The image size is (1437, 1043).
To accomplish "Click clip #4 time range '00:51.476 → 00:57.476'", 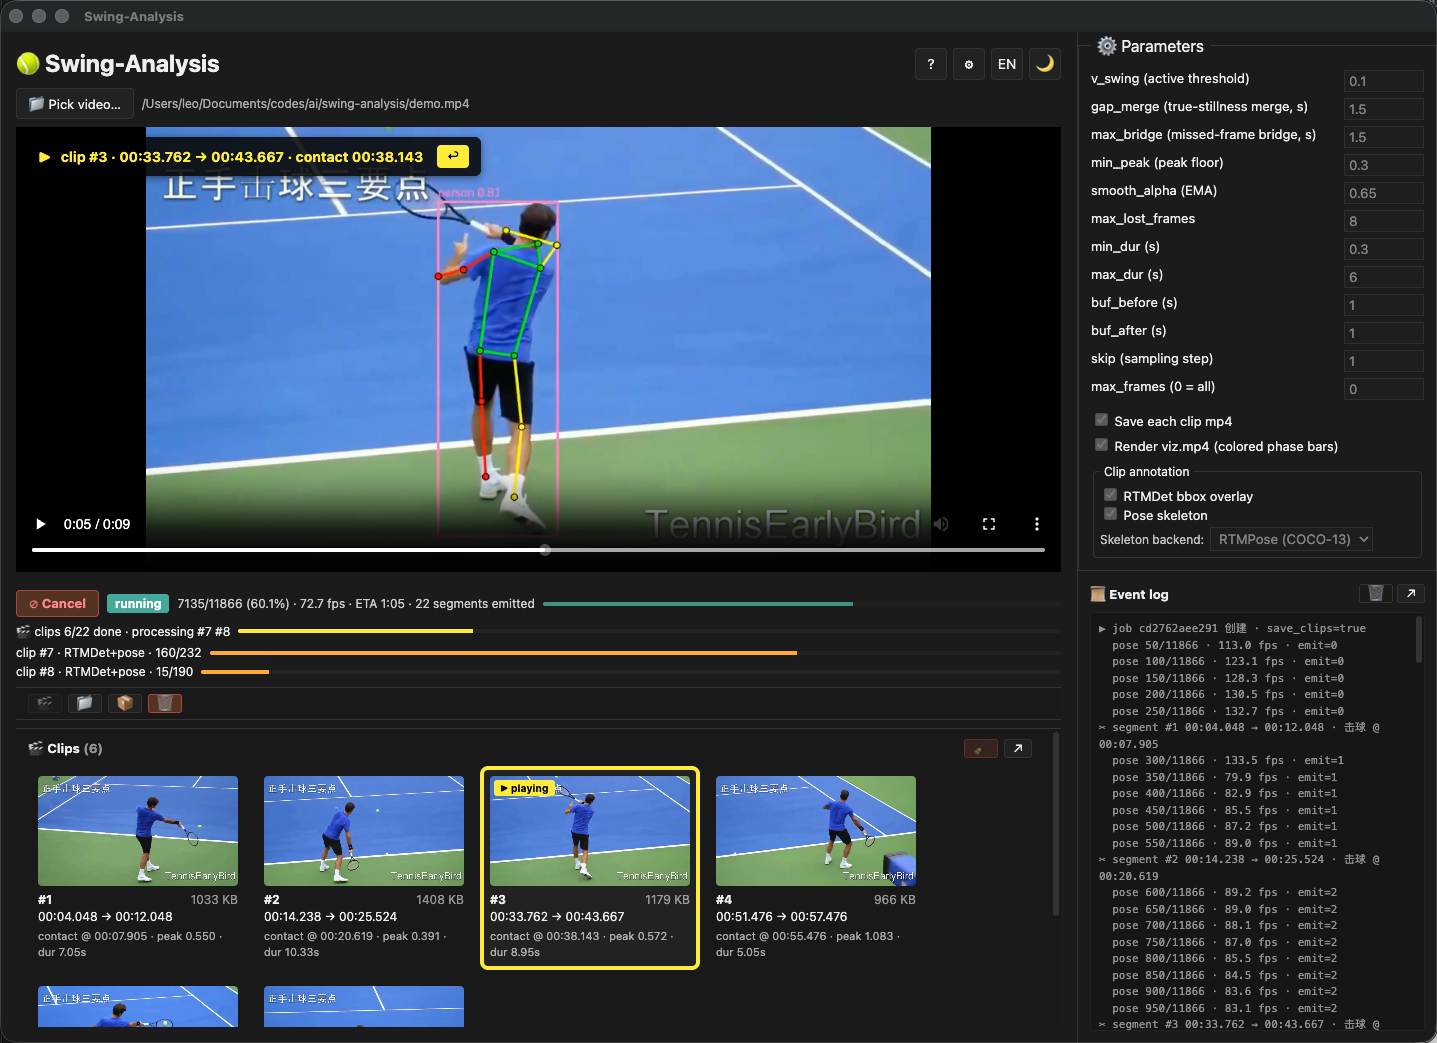I will tap(782, 917).
